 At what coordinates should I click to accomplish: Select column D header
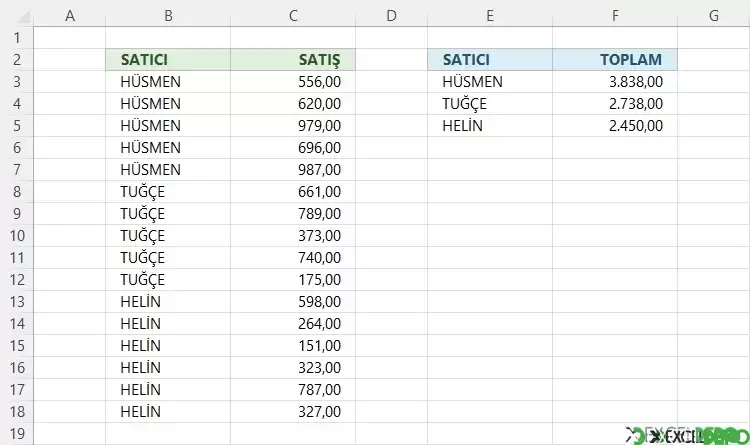click(391, 16)
